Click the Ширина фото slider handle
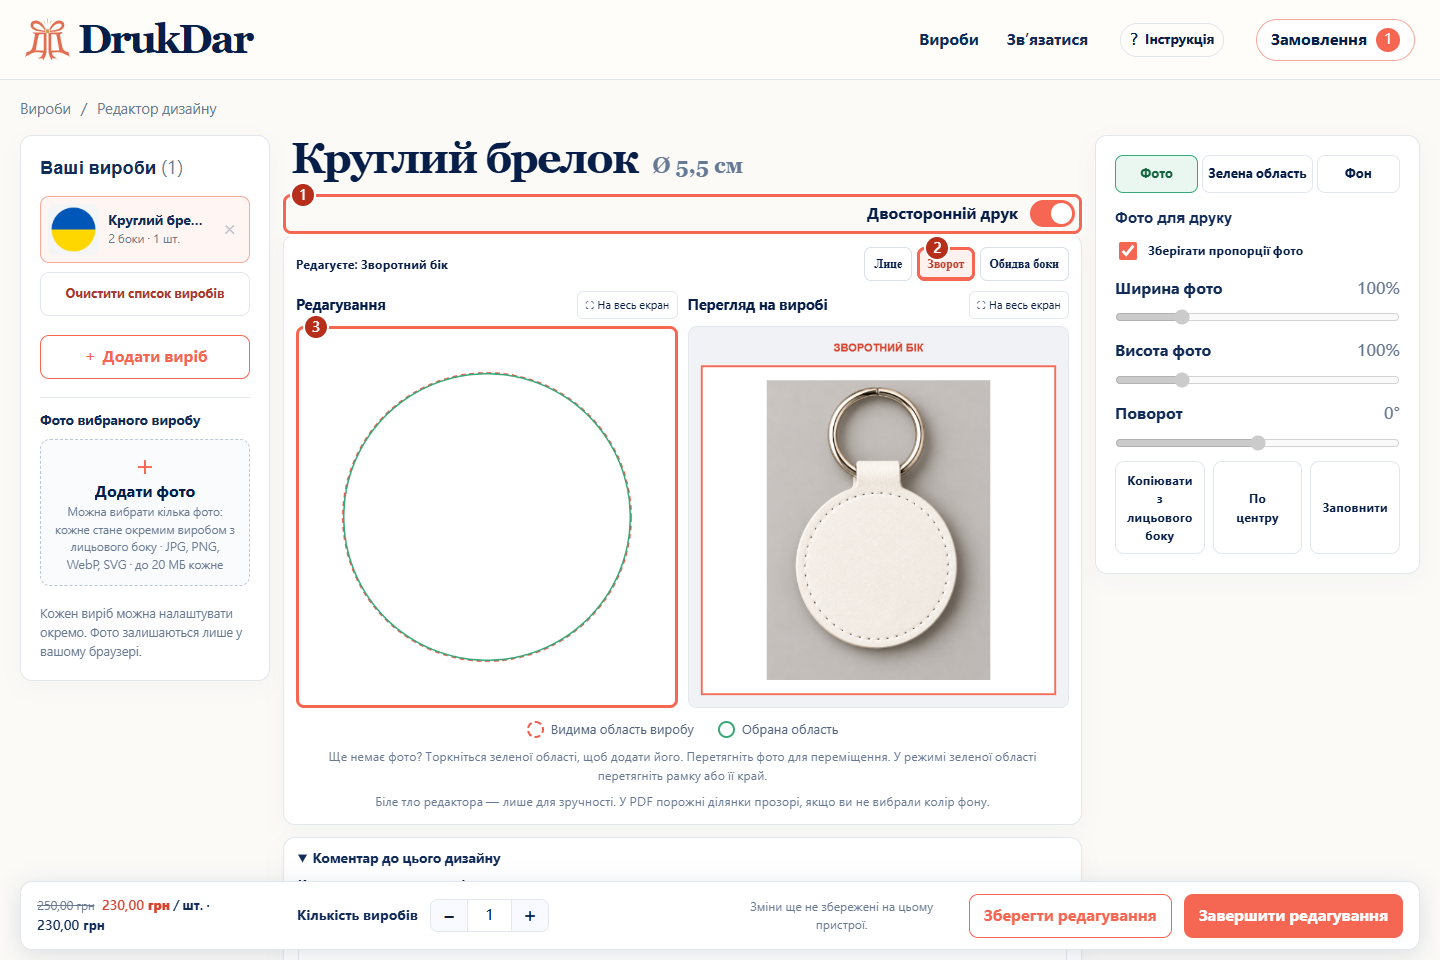1440x960 pixels. click(1182, 317)
